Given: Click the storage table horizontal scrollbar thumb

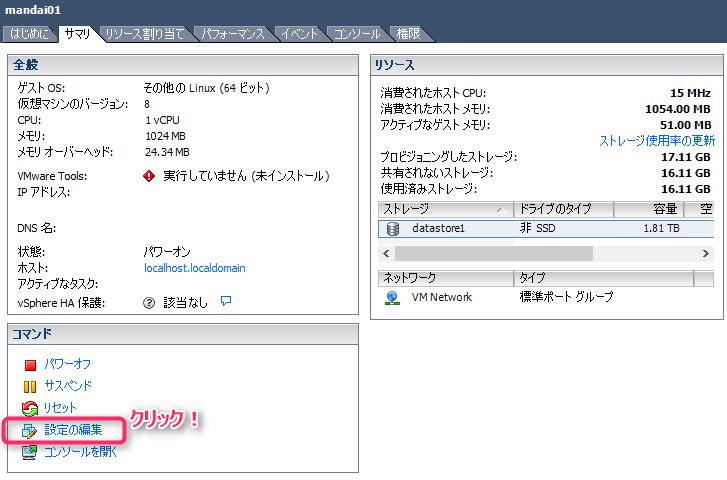Looking at the screenshot, I should click(x=494, y=254).
